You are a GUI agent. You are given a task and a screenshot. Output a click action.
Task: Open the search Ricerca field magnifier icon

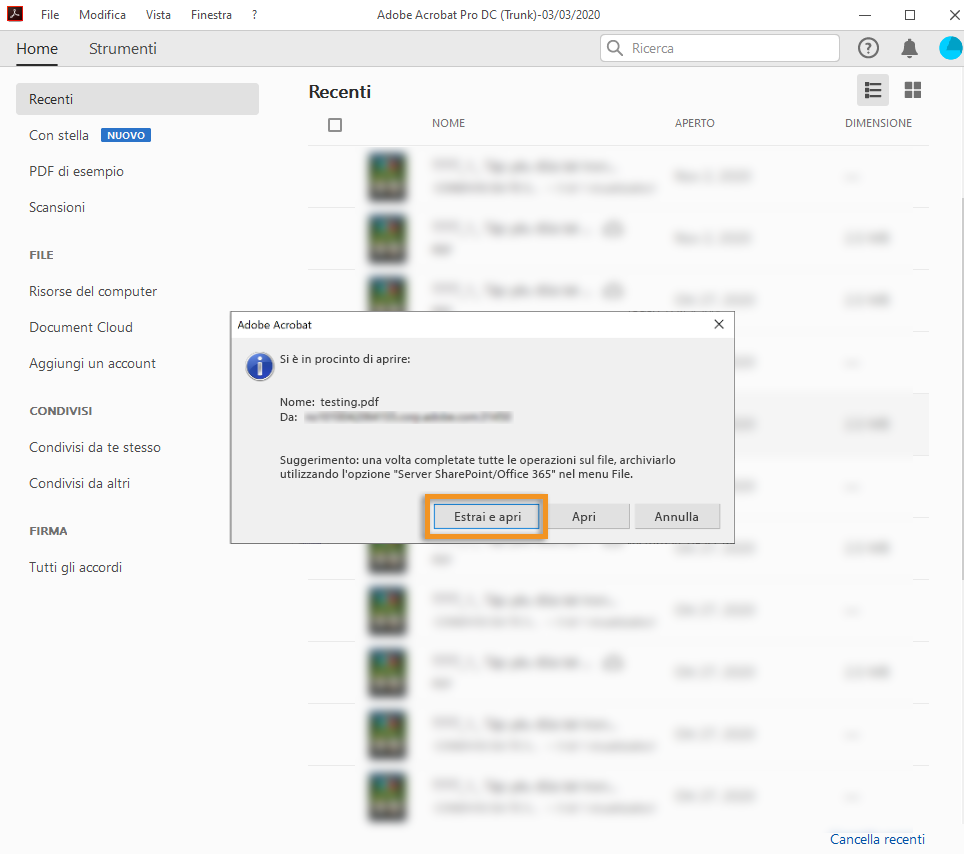point(614,47)
